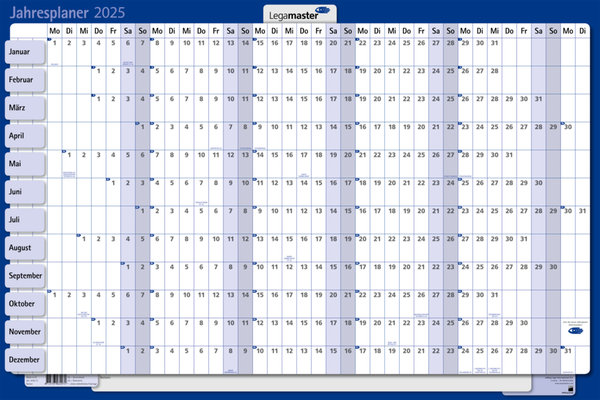Select day 14 in the Februar row
600x400 pixels.
[290, 72]
